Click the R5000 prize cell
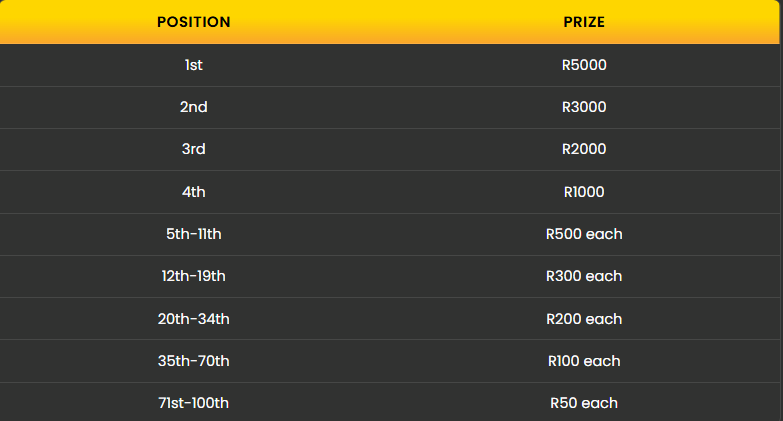Viewport: 783px width, 421px height. click(x=584, y=65)
